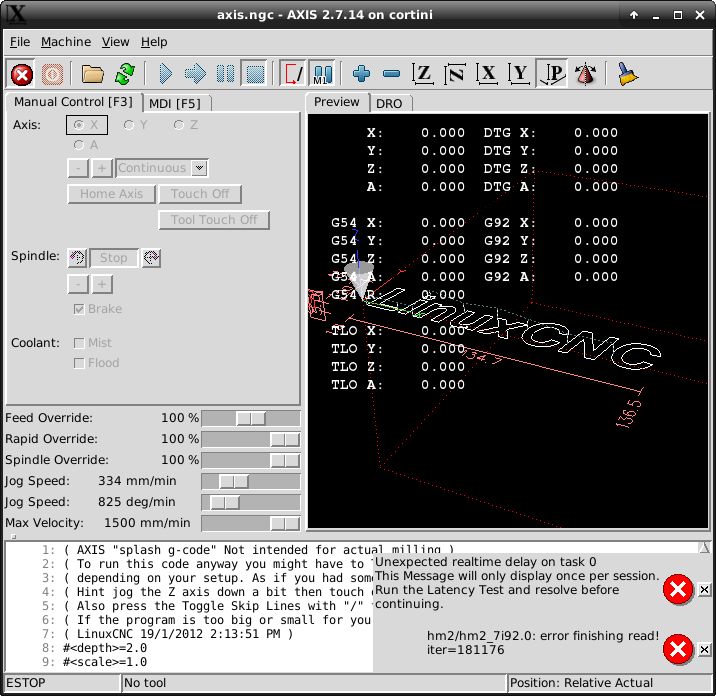
Task: Click spindle Stop button
Action: [x=114, y=258]
